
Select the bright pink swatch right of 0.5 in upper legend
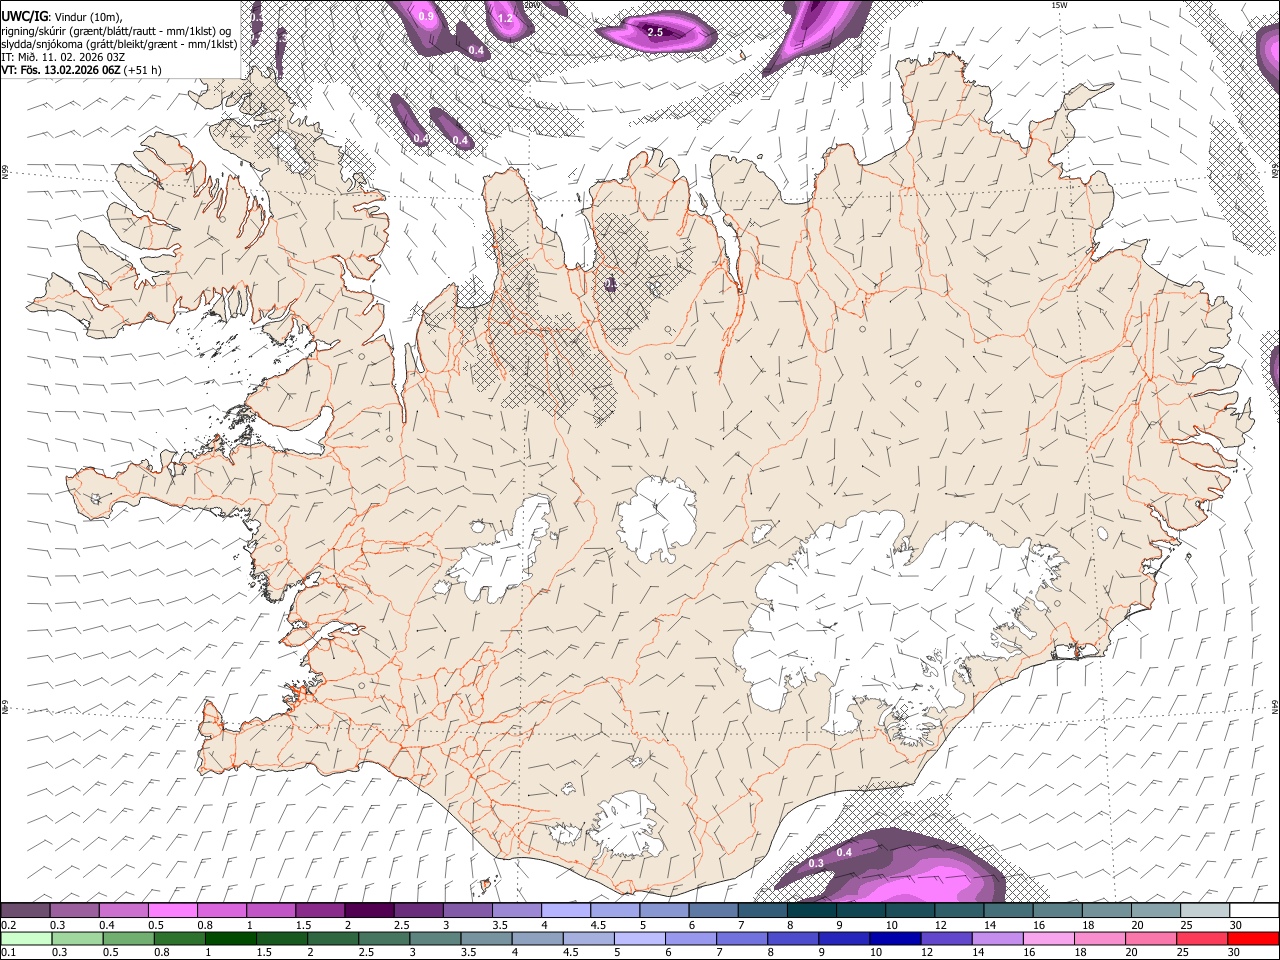172,911
